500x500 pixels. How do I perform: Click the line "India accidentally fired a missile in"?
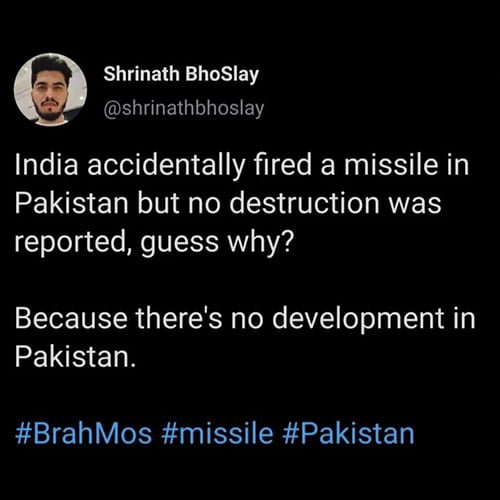pyautogui.click(x=242, y=166)
